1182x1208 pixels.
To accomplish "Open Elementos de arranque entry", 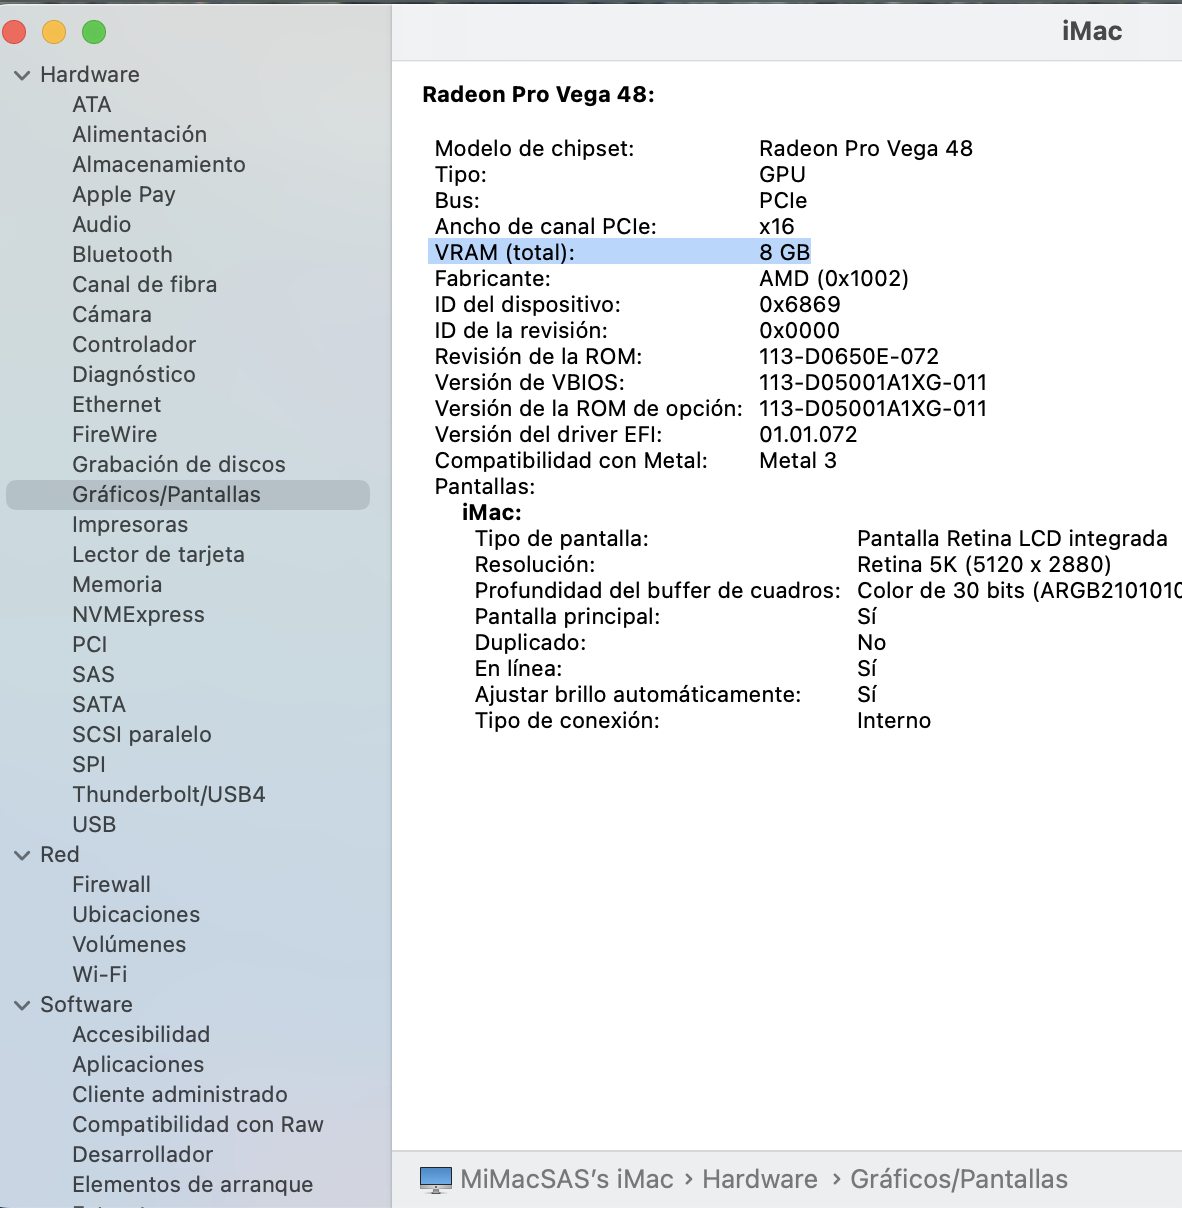I will [193, 1184].
